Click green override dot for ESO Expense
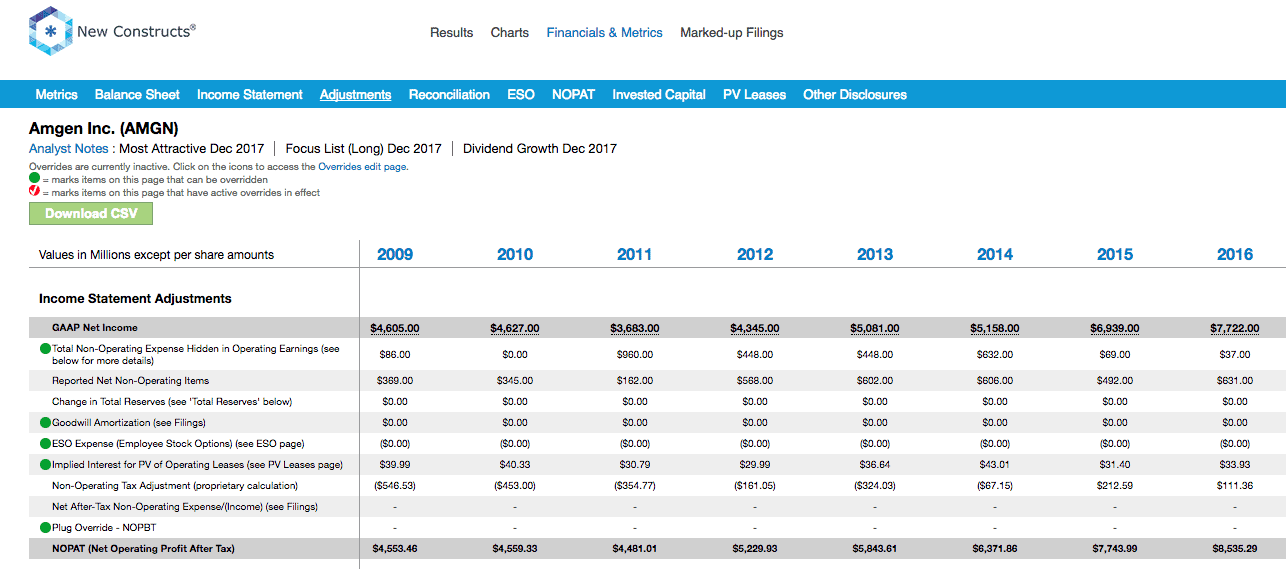The width and height of the screenshot is (1286, 569). pos(45,443)
